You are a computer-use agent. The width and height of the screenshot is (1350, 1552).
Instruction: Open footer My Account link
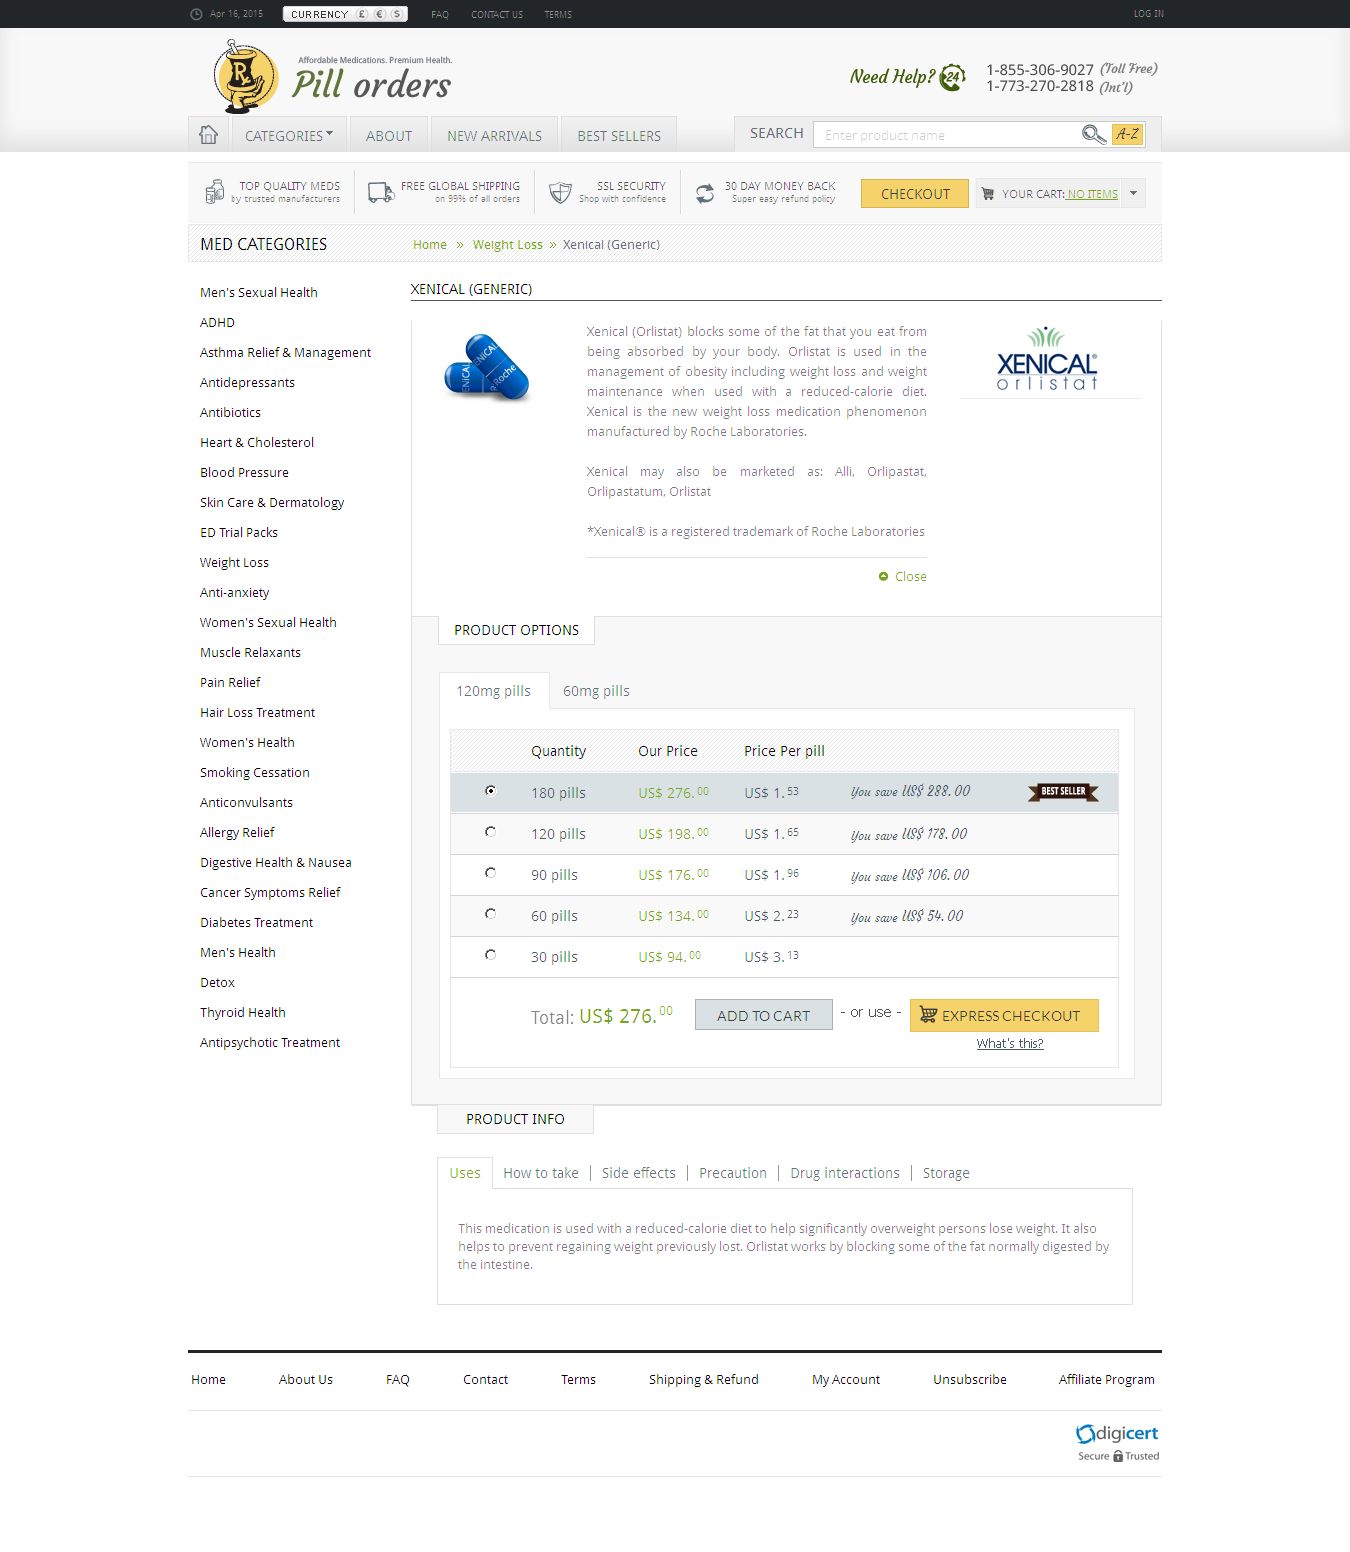coord(846,1379)
